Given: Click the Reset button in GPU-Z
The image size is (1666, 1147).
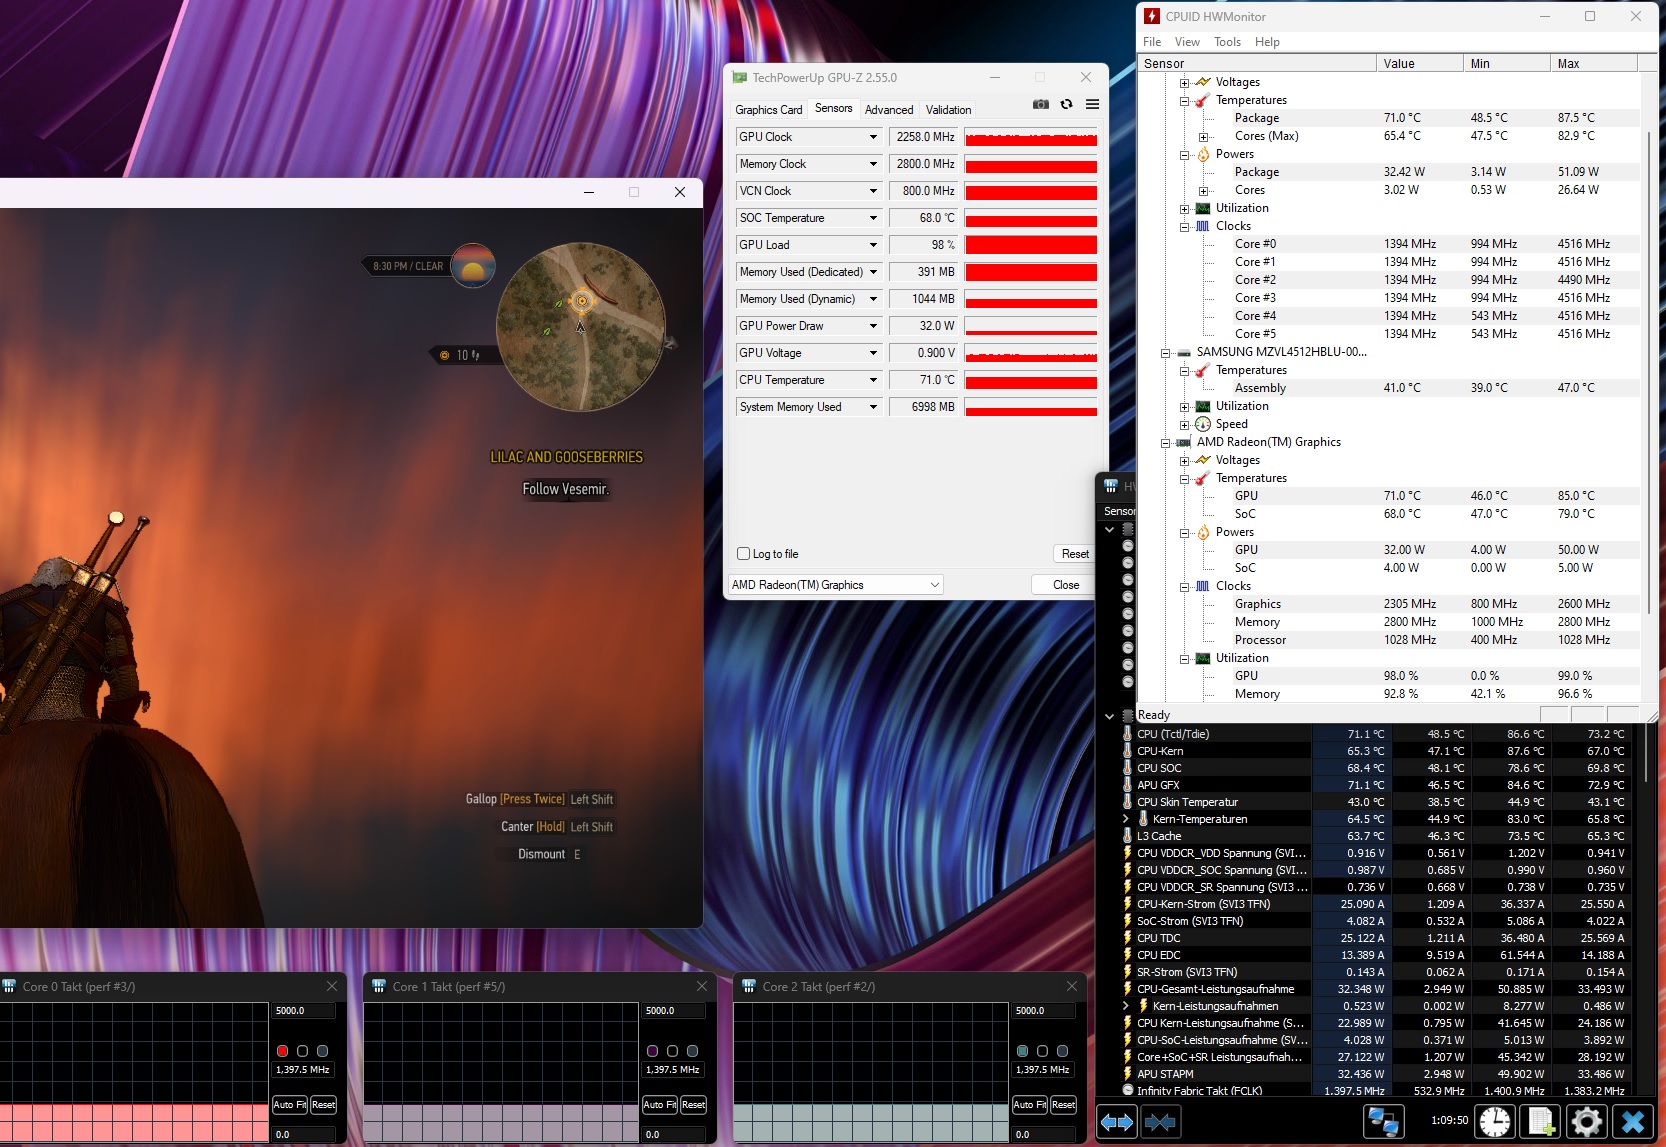Looking at the screenshot, I should pyautogui.click(x=1075, y=554).
